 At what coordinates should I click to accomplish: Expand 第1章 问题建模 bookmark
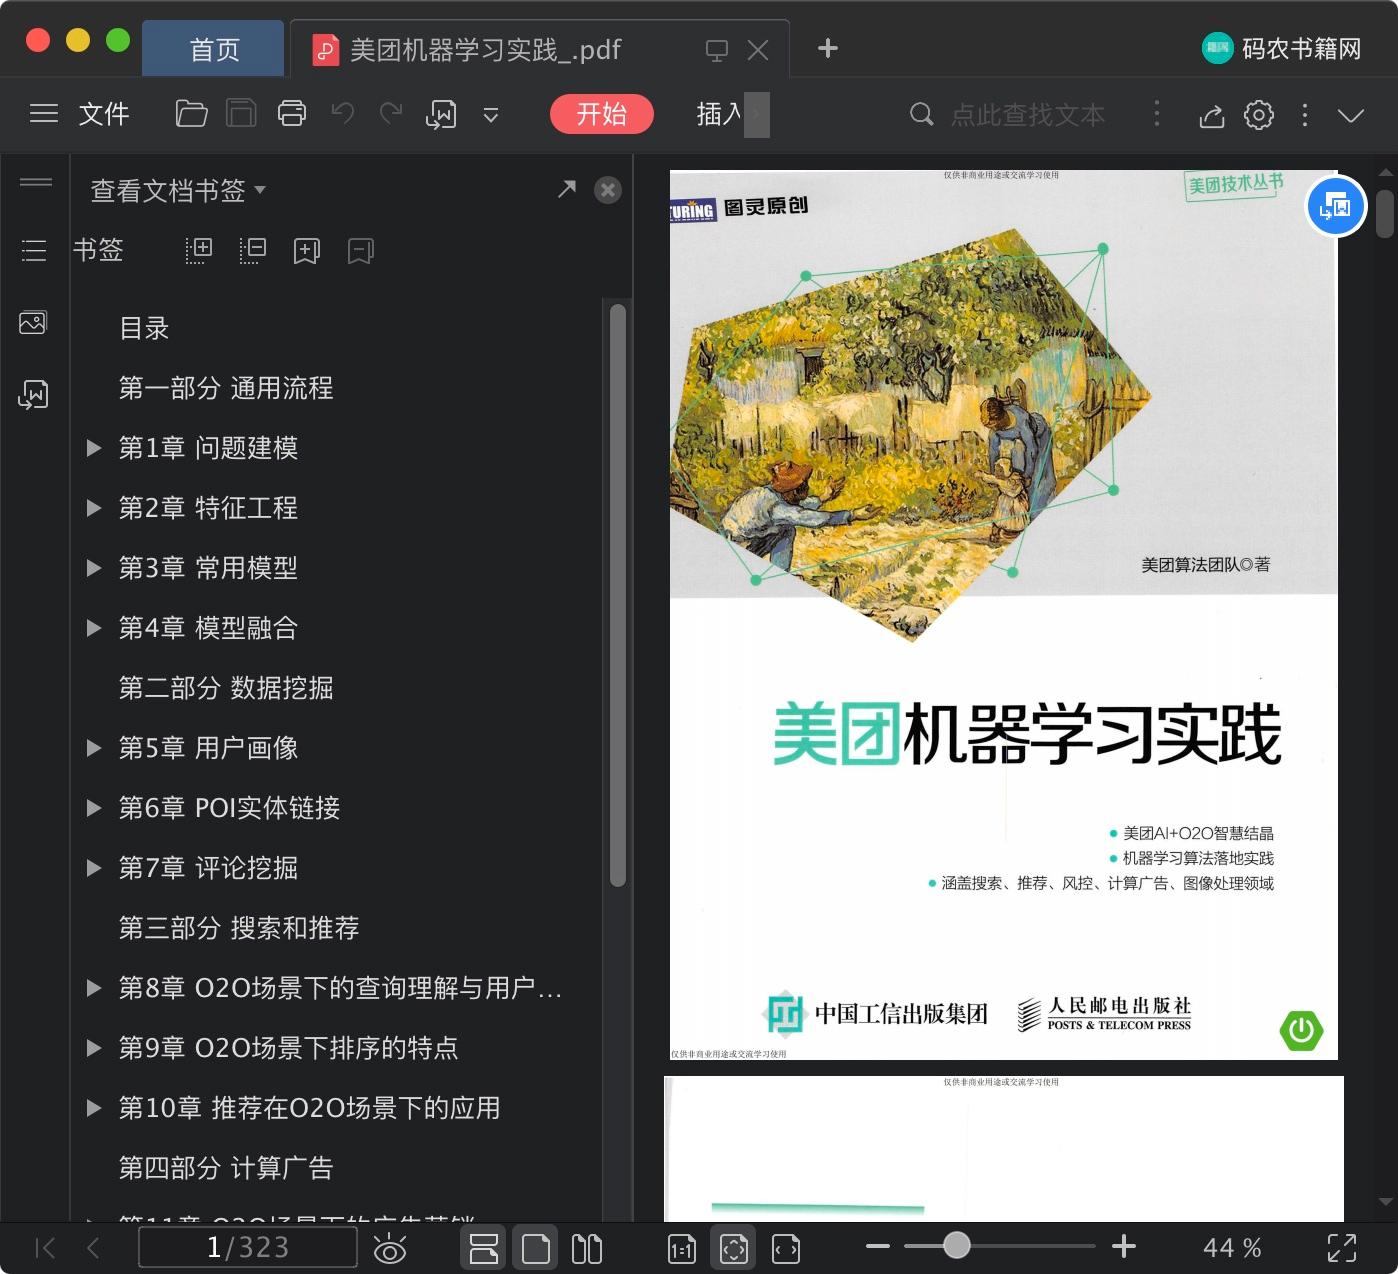click(94, 448)
